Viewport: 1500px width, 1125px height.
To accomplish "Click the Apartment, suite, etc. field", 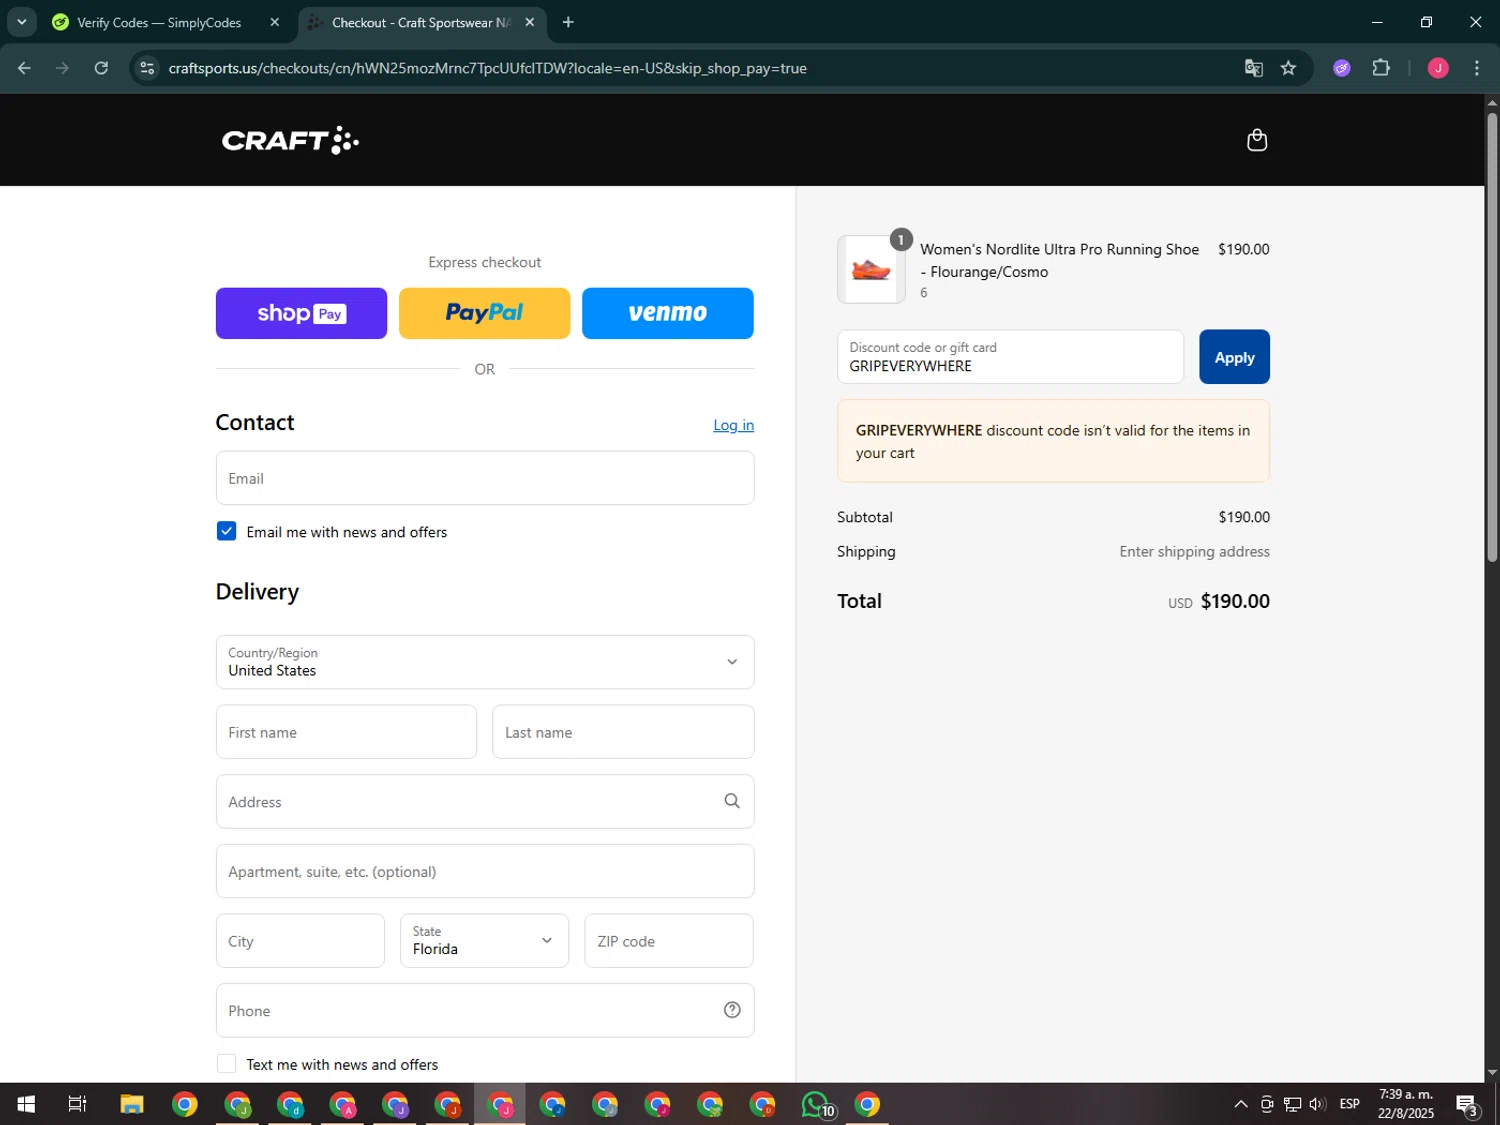I will [485, 871].
